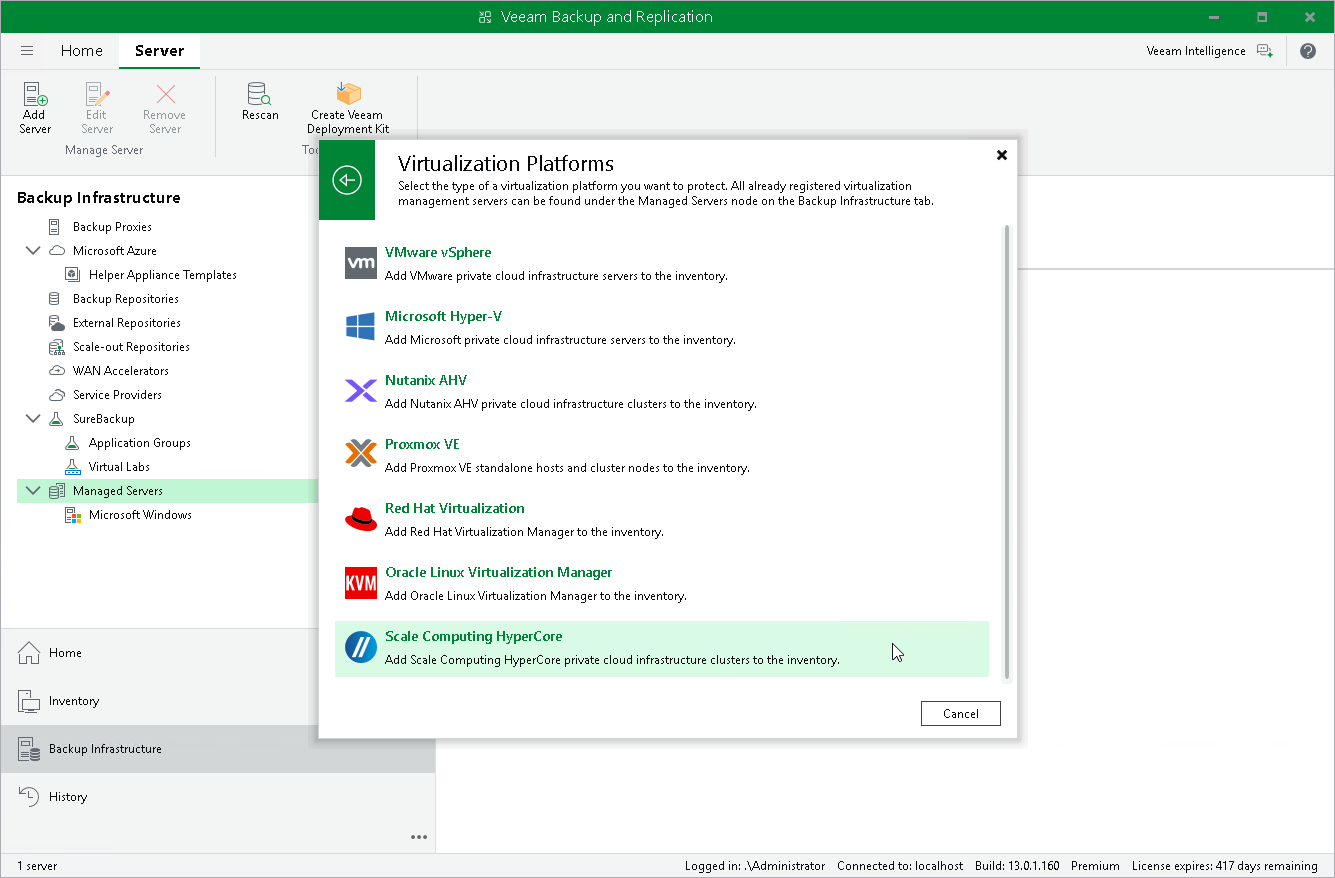Screen dimensions: 1335x878
Task: Click "Build: 13.0.1.160" in status bar
Action: [x=1017, y=866]
